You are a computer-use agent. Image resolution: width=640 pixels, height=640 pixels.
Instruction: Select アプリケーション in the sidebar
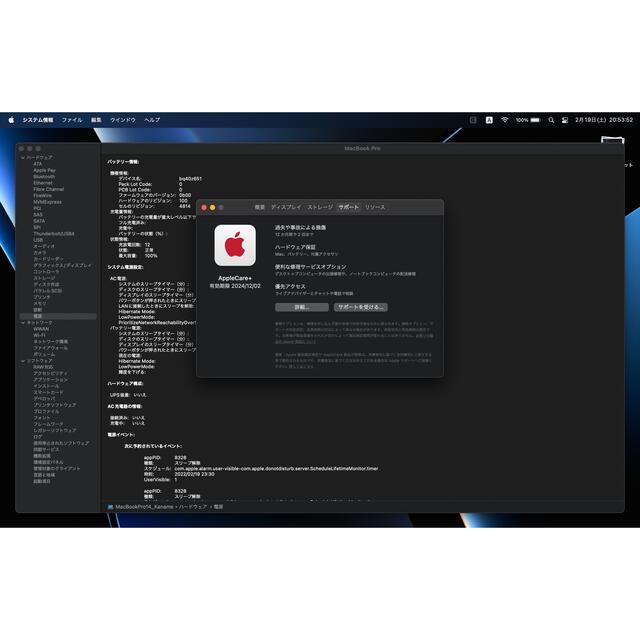(x=50, y=380)
